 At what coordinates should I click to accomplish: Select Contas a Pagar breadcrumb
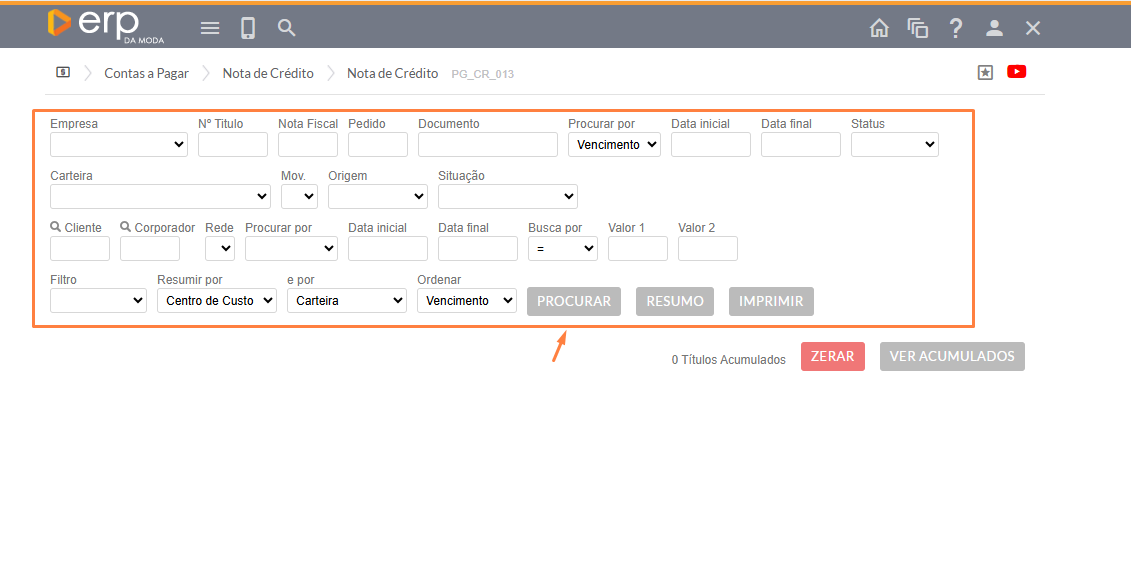click(x=146, y=73)
